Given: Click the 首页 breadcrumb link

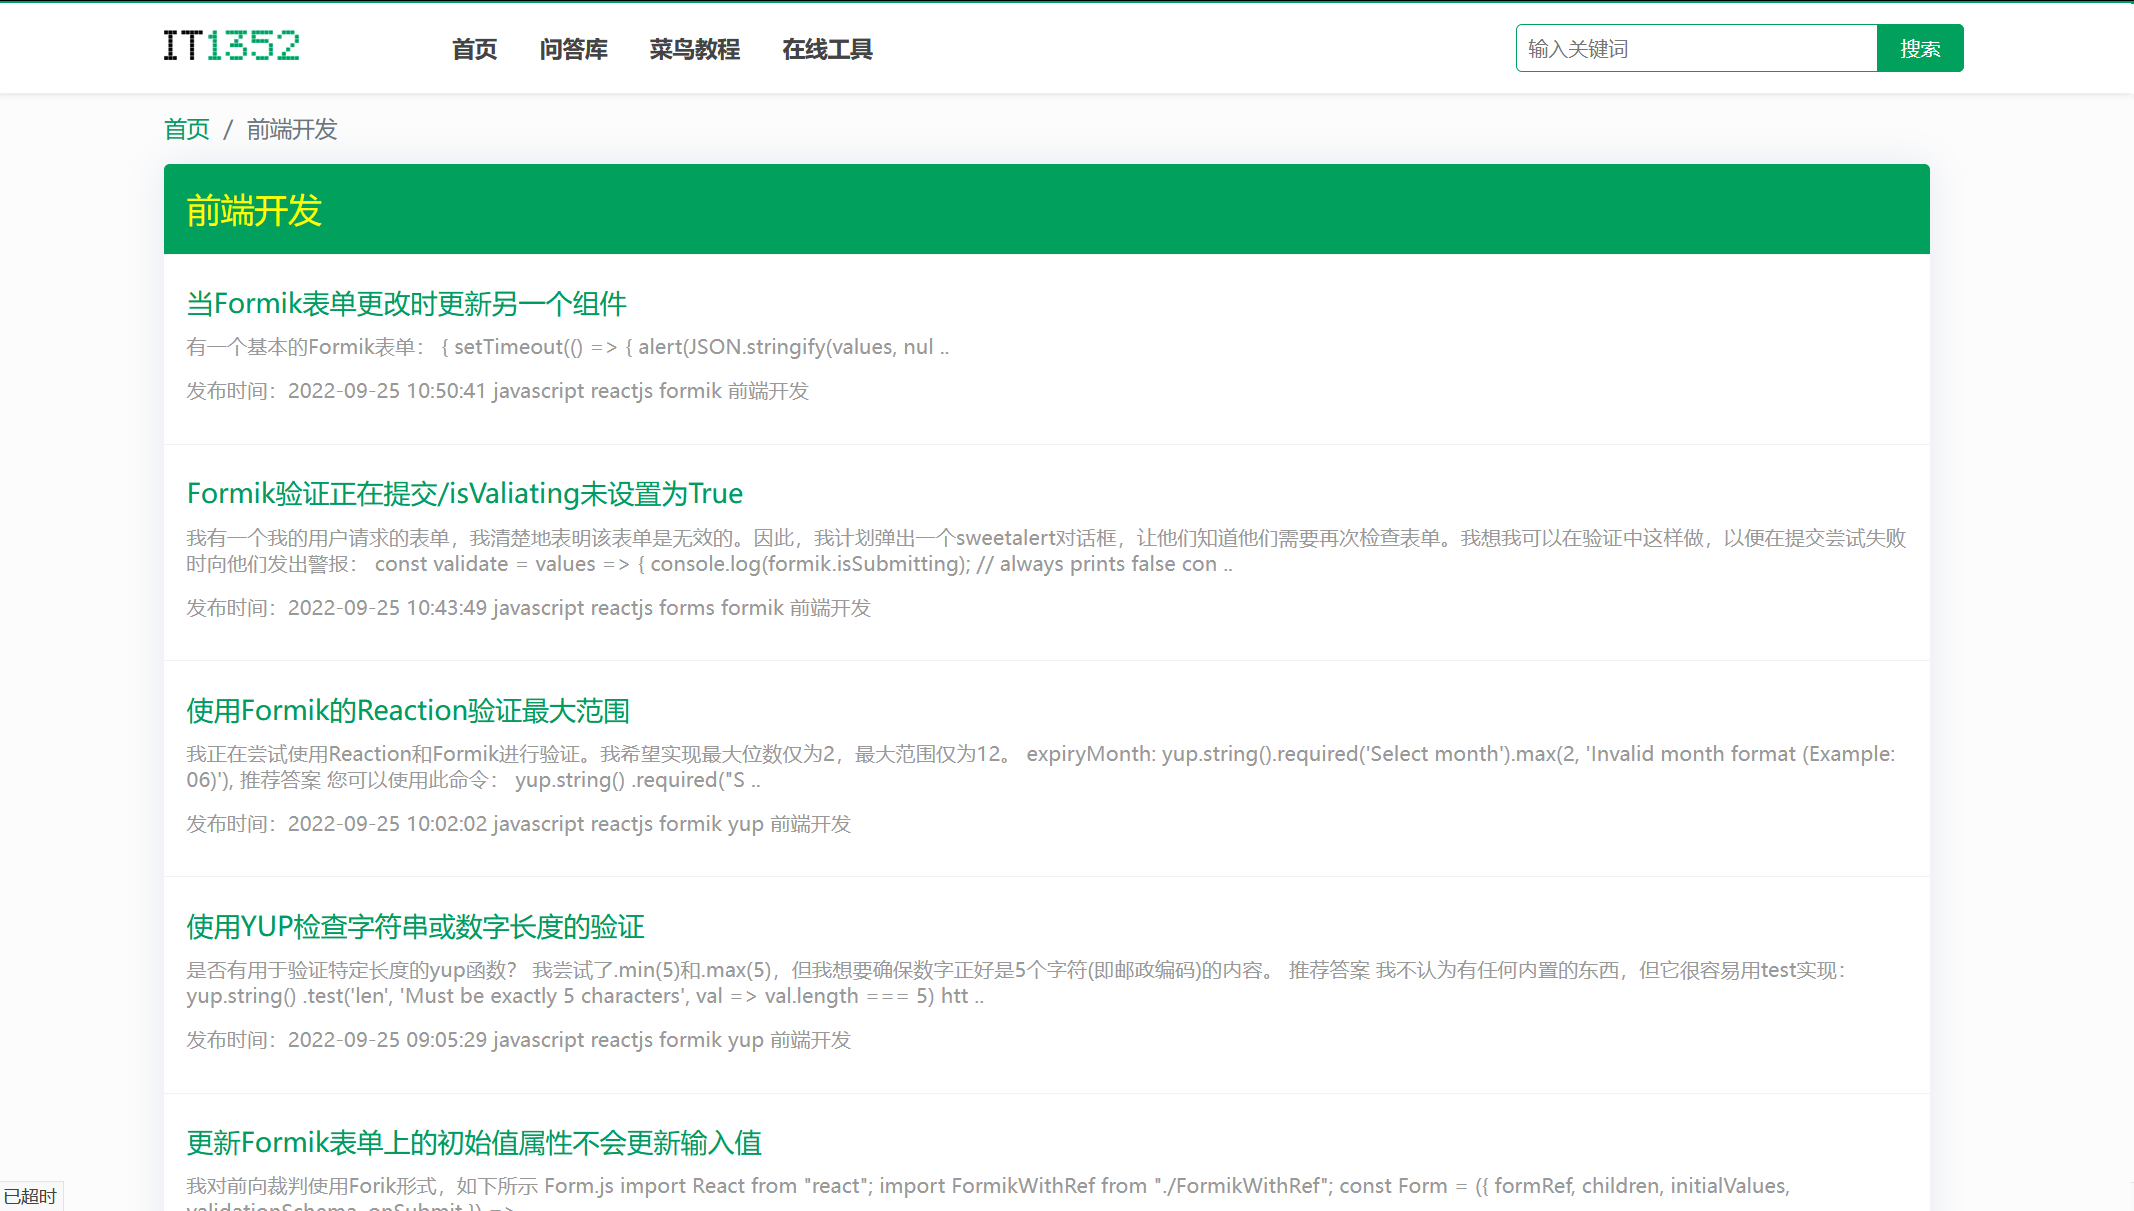Looking at the screenshot, I should click(x=187, y=130).
